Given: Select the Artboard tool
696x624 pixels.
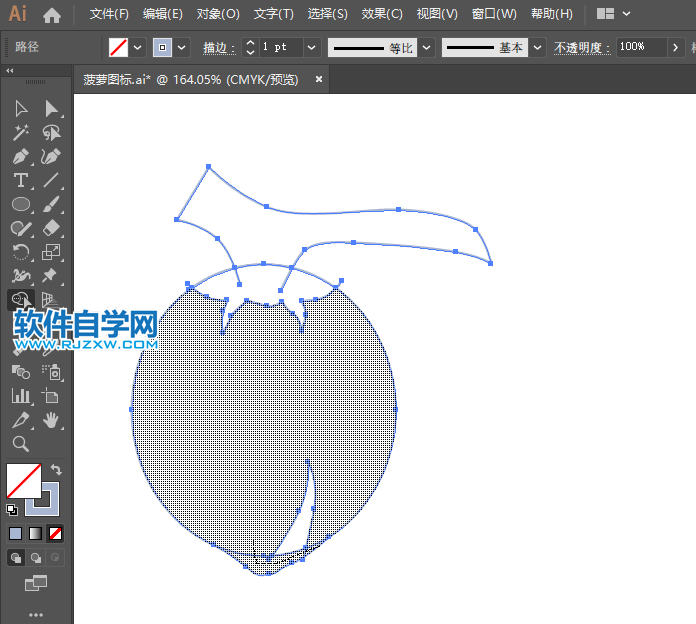Looking at the screenshot, I should pyautogui.click(x=51, y=395).
